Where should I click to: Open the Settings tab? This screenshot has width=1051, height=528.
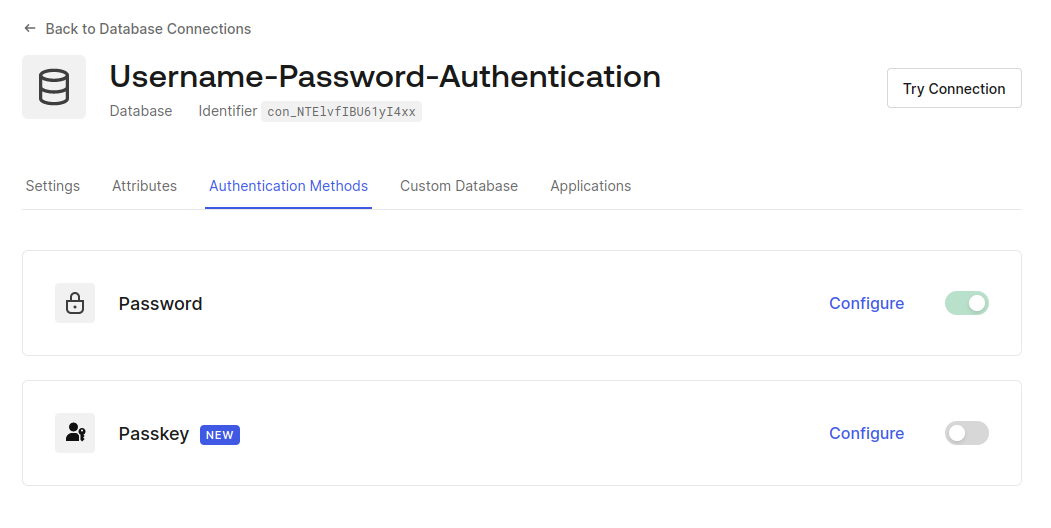53,186
